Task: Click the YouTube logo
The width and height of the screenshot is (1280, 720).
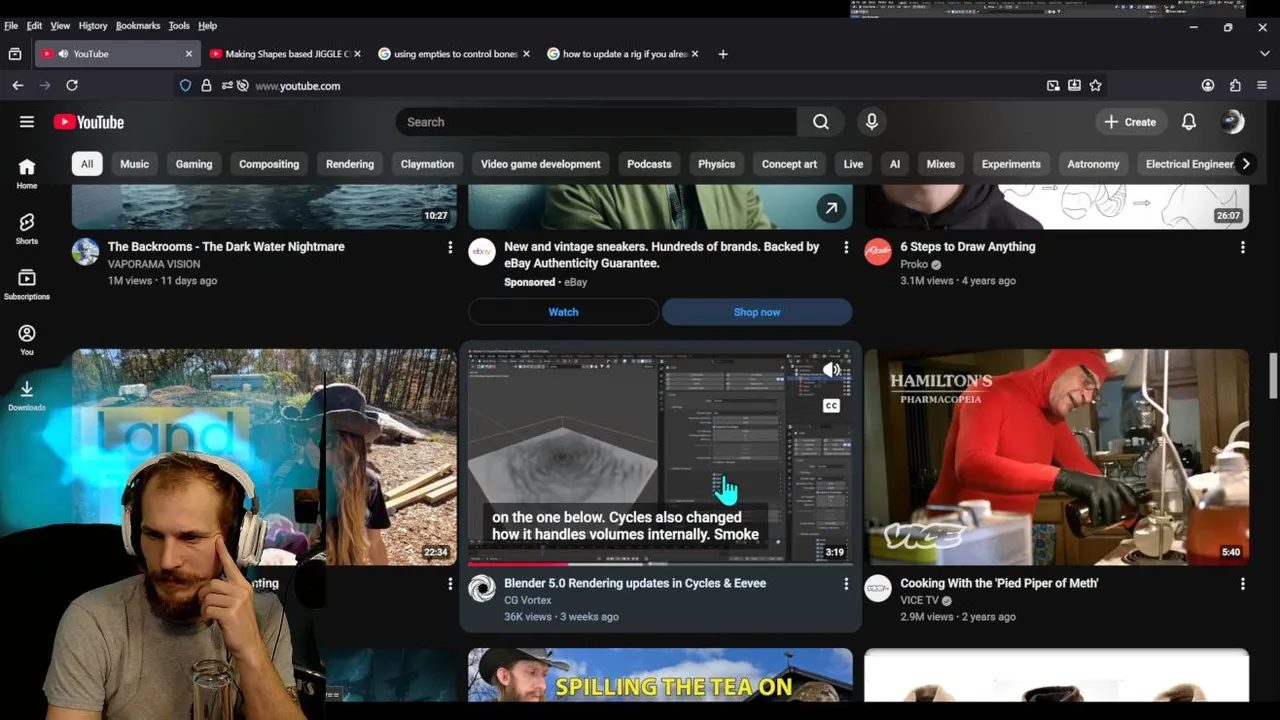Action: pyautogui.click(x=89, y=122)
